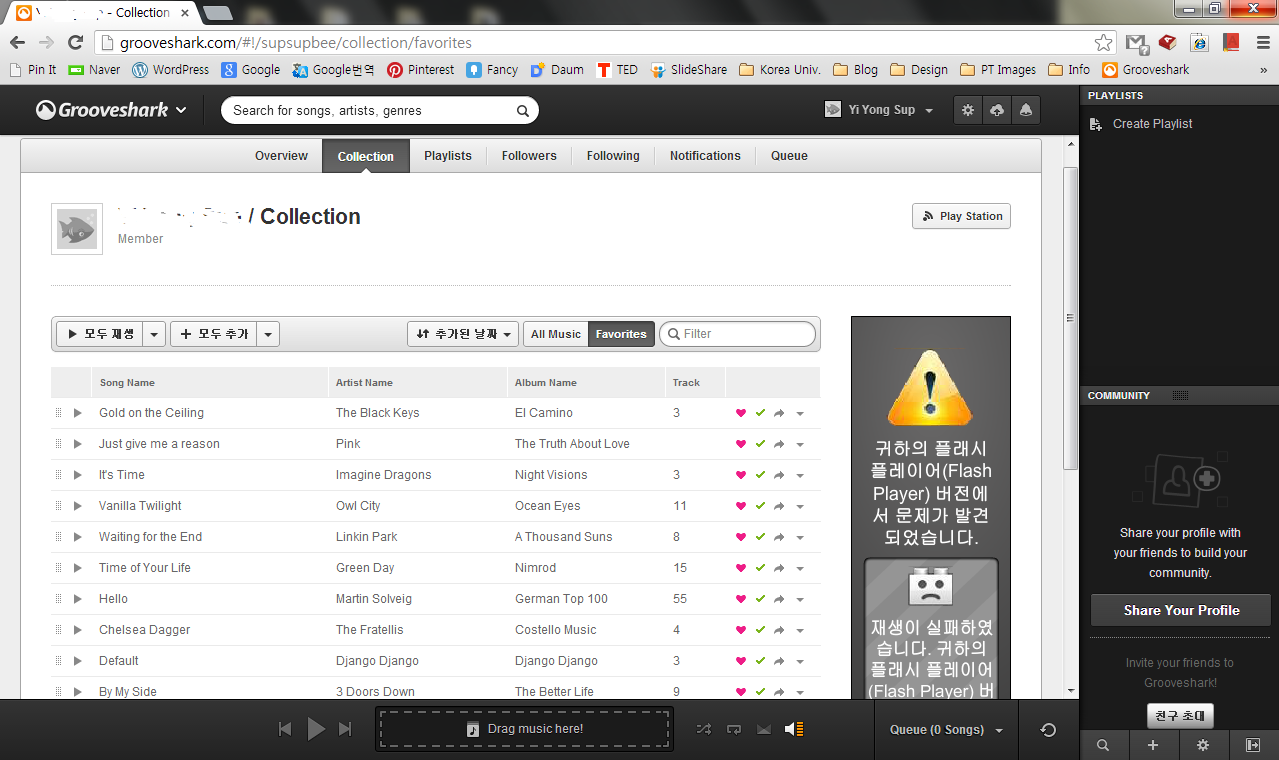The width and height of the screenshot is (1279, 760).
Task: Unfavorite Waiting for the End
Action: click(x=741, y=537)
